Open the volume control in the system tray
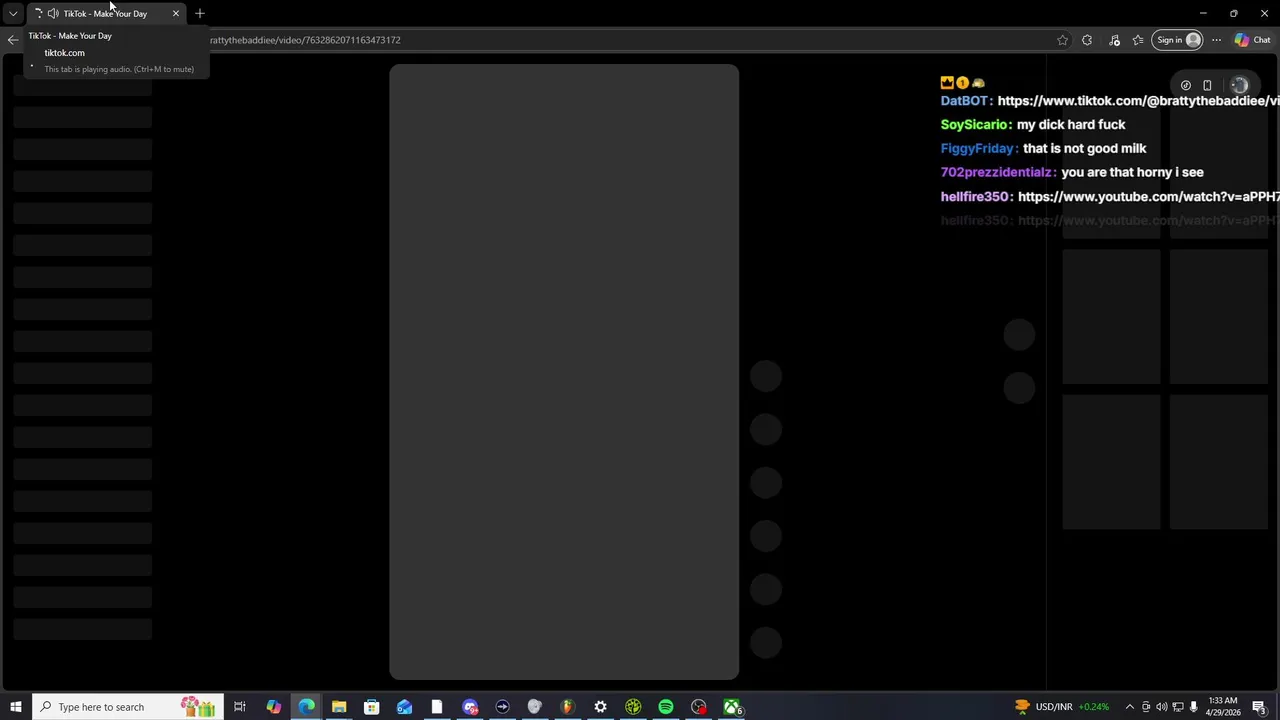The width and height of the screenshot is (1280, 720). tap(1162, 707)
